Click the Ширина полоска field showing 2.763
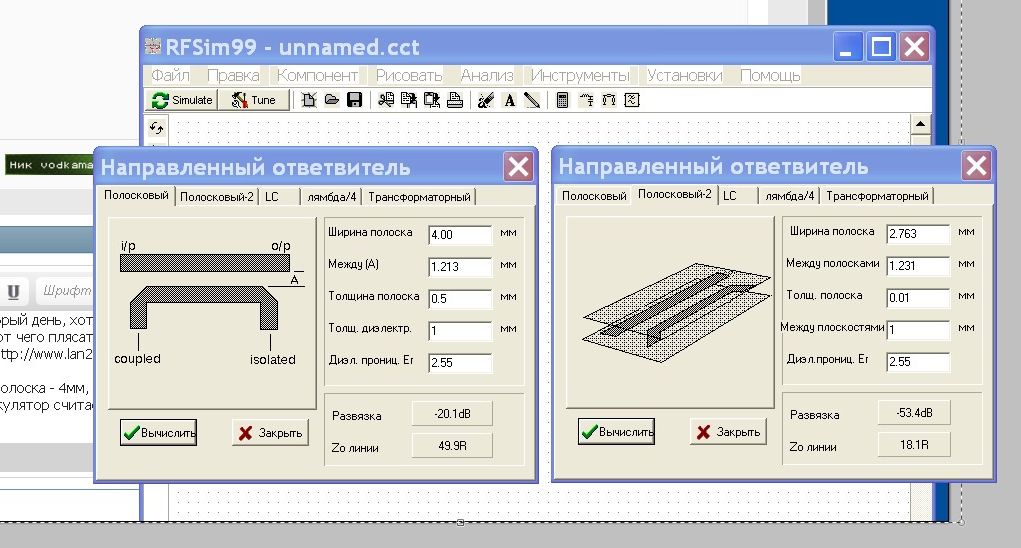Screen dimensions: 1021x548 (918, 234)
